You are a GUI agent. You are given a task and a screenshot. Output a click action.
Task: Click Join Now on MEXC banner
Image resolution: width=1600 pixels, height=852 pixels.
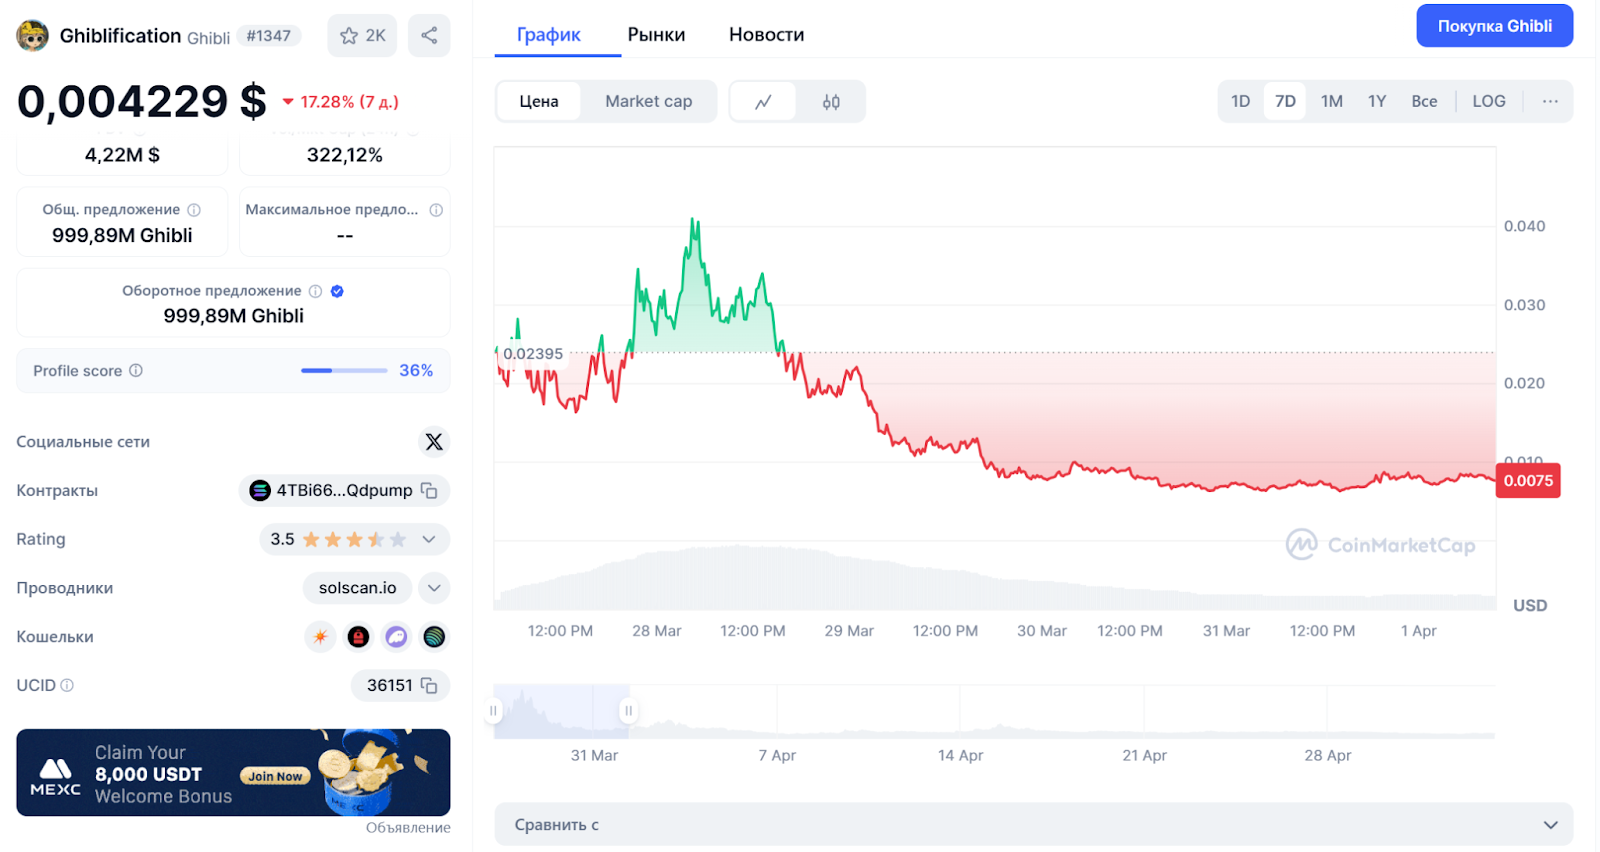click(x=275, y=776)
